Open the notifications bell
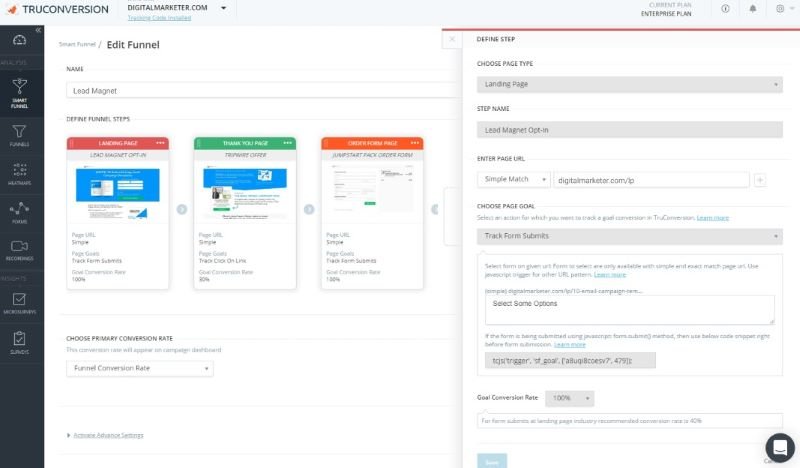 click(x=753, y=9)
